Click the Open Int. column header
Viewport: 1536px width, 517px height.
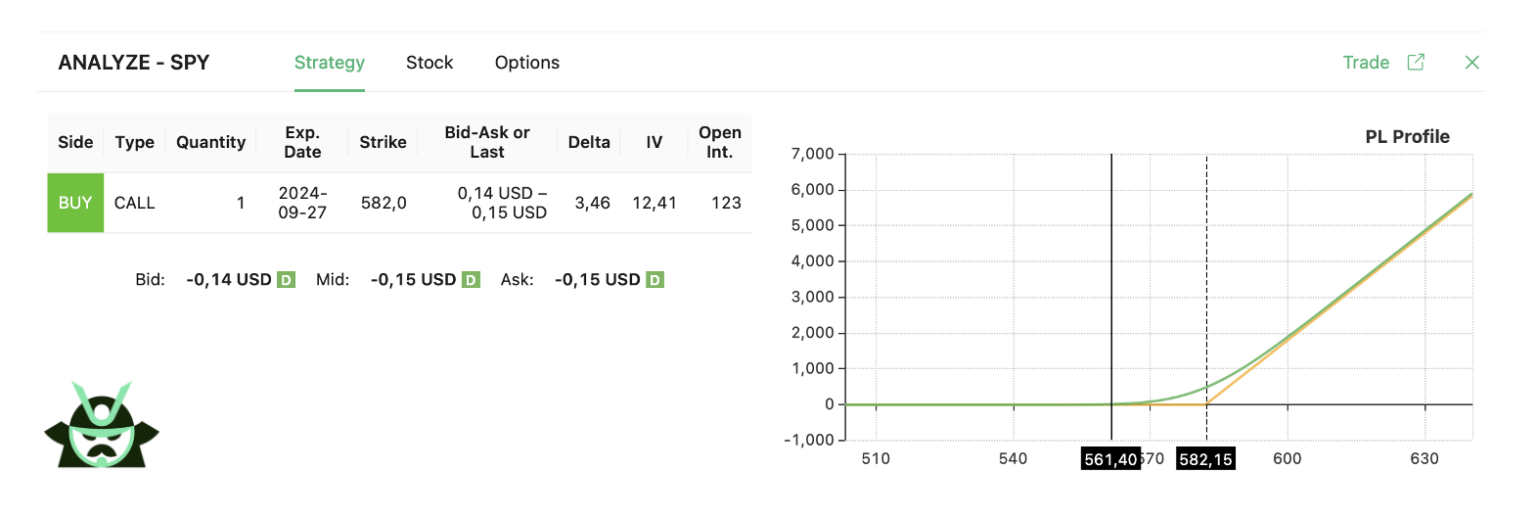pyautogui.click(x=720, y=142)
